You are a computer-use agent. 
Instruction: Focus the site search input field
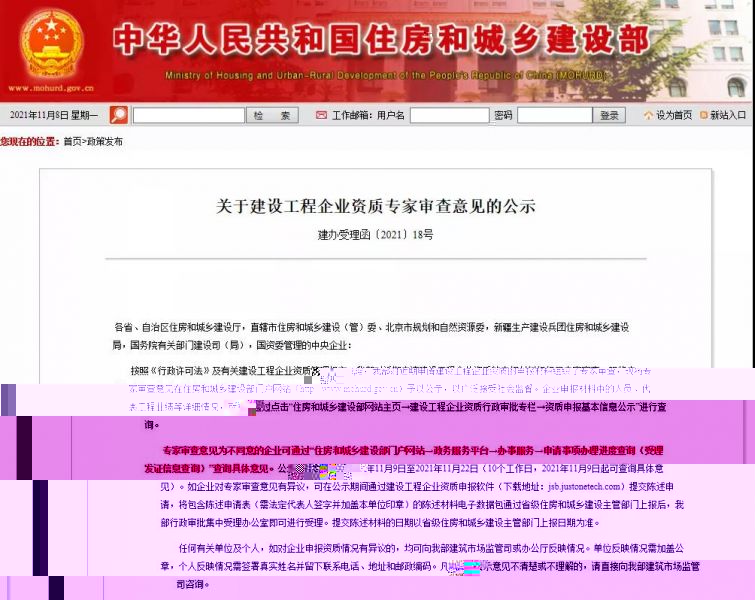tap(189, 116)
